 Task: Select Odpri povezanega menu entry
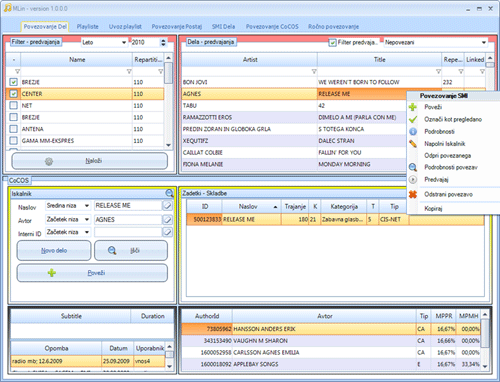point(447,156)
